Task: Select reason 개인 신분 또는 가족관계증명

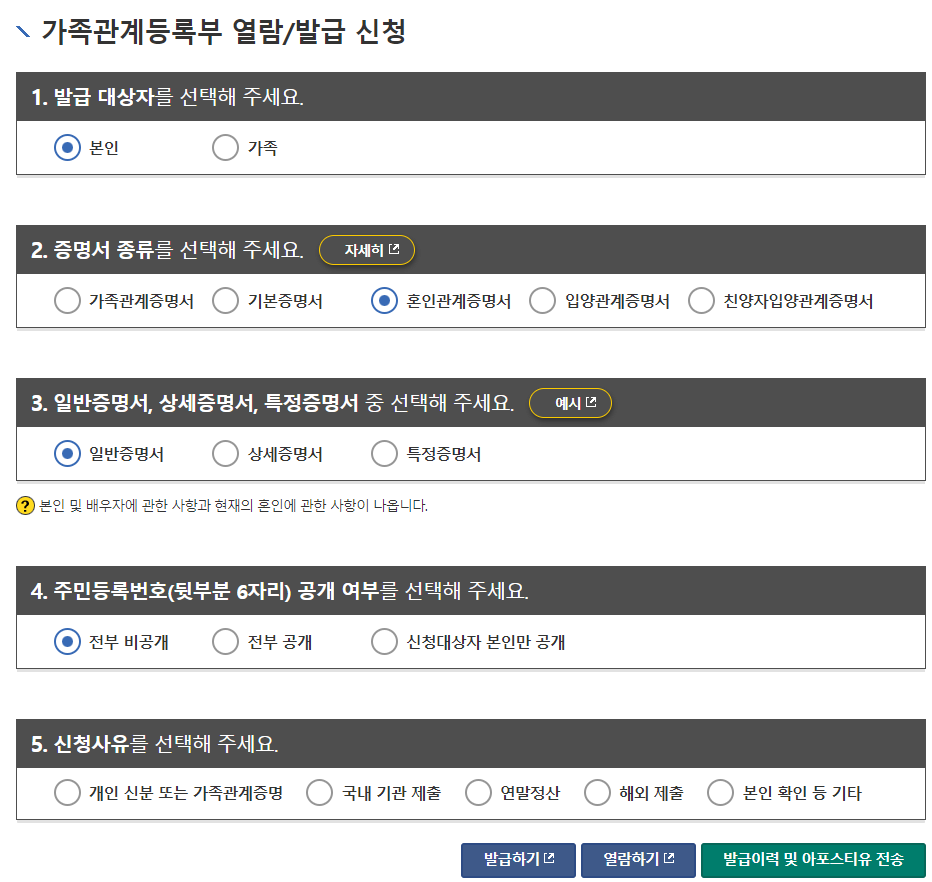Action: coord(67,793)
